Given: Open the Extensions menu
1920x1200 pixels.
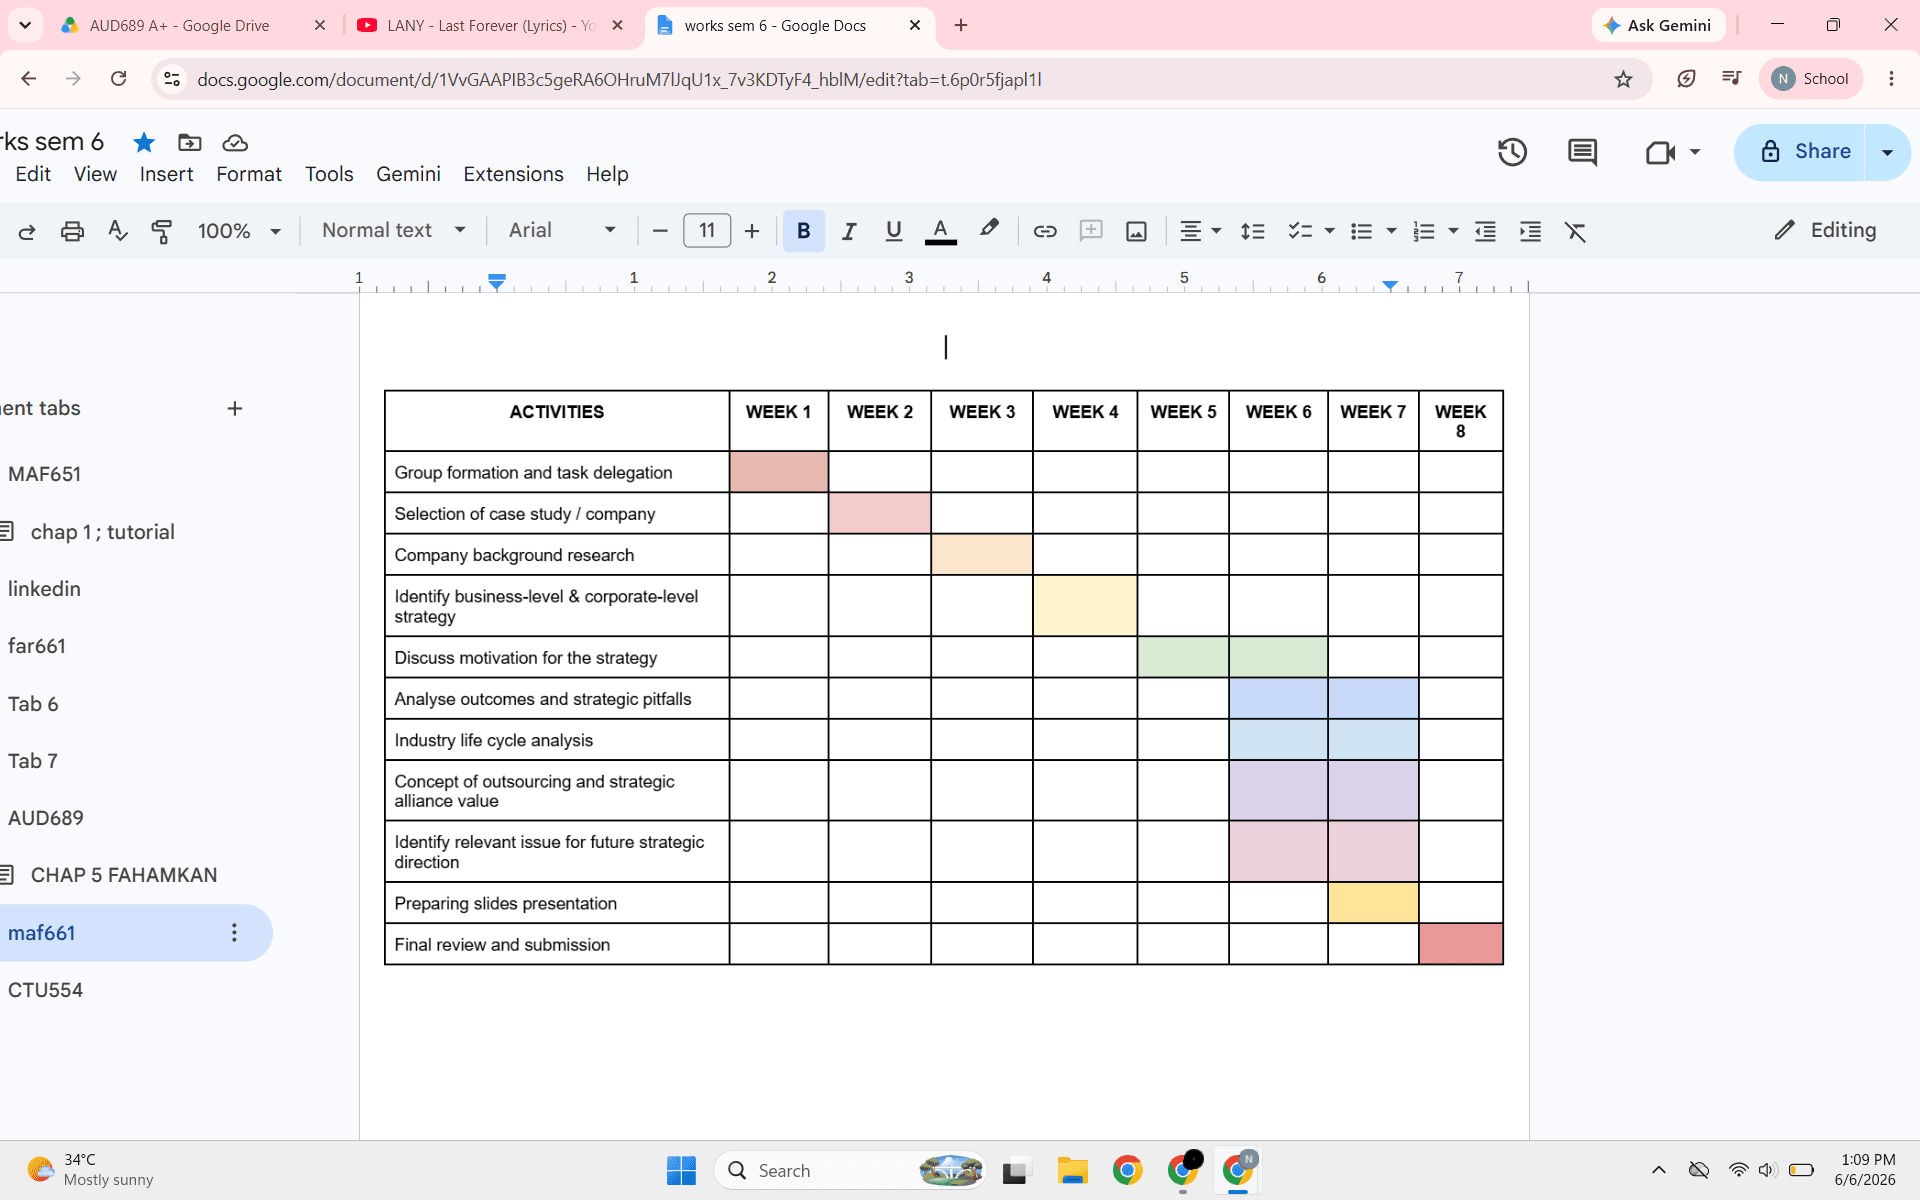Looking at the screenshot, I should [513, 174].
